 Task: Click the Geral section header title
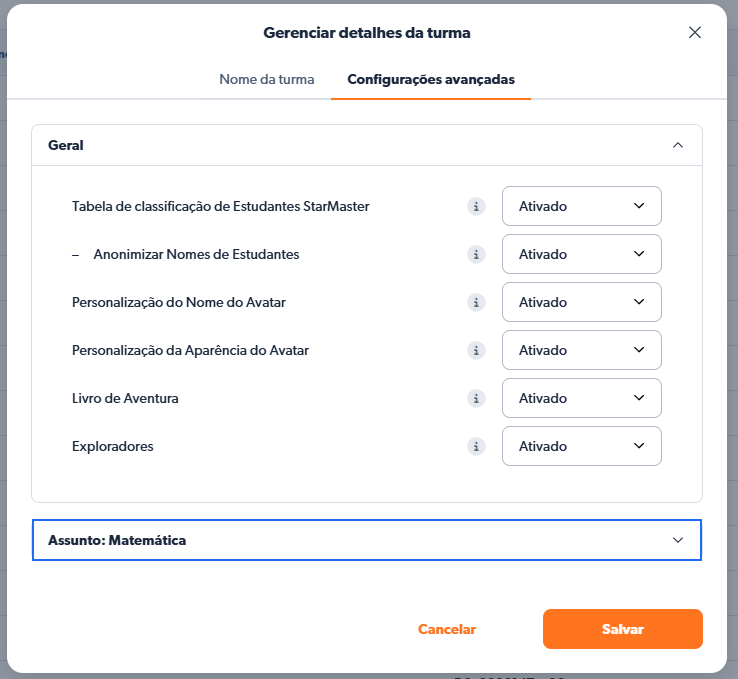pos(66,145)
